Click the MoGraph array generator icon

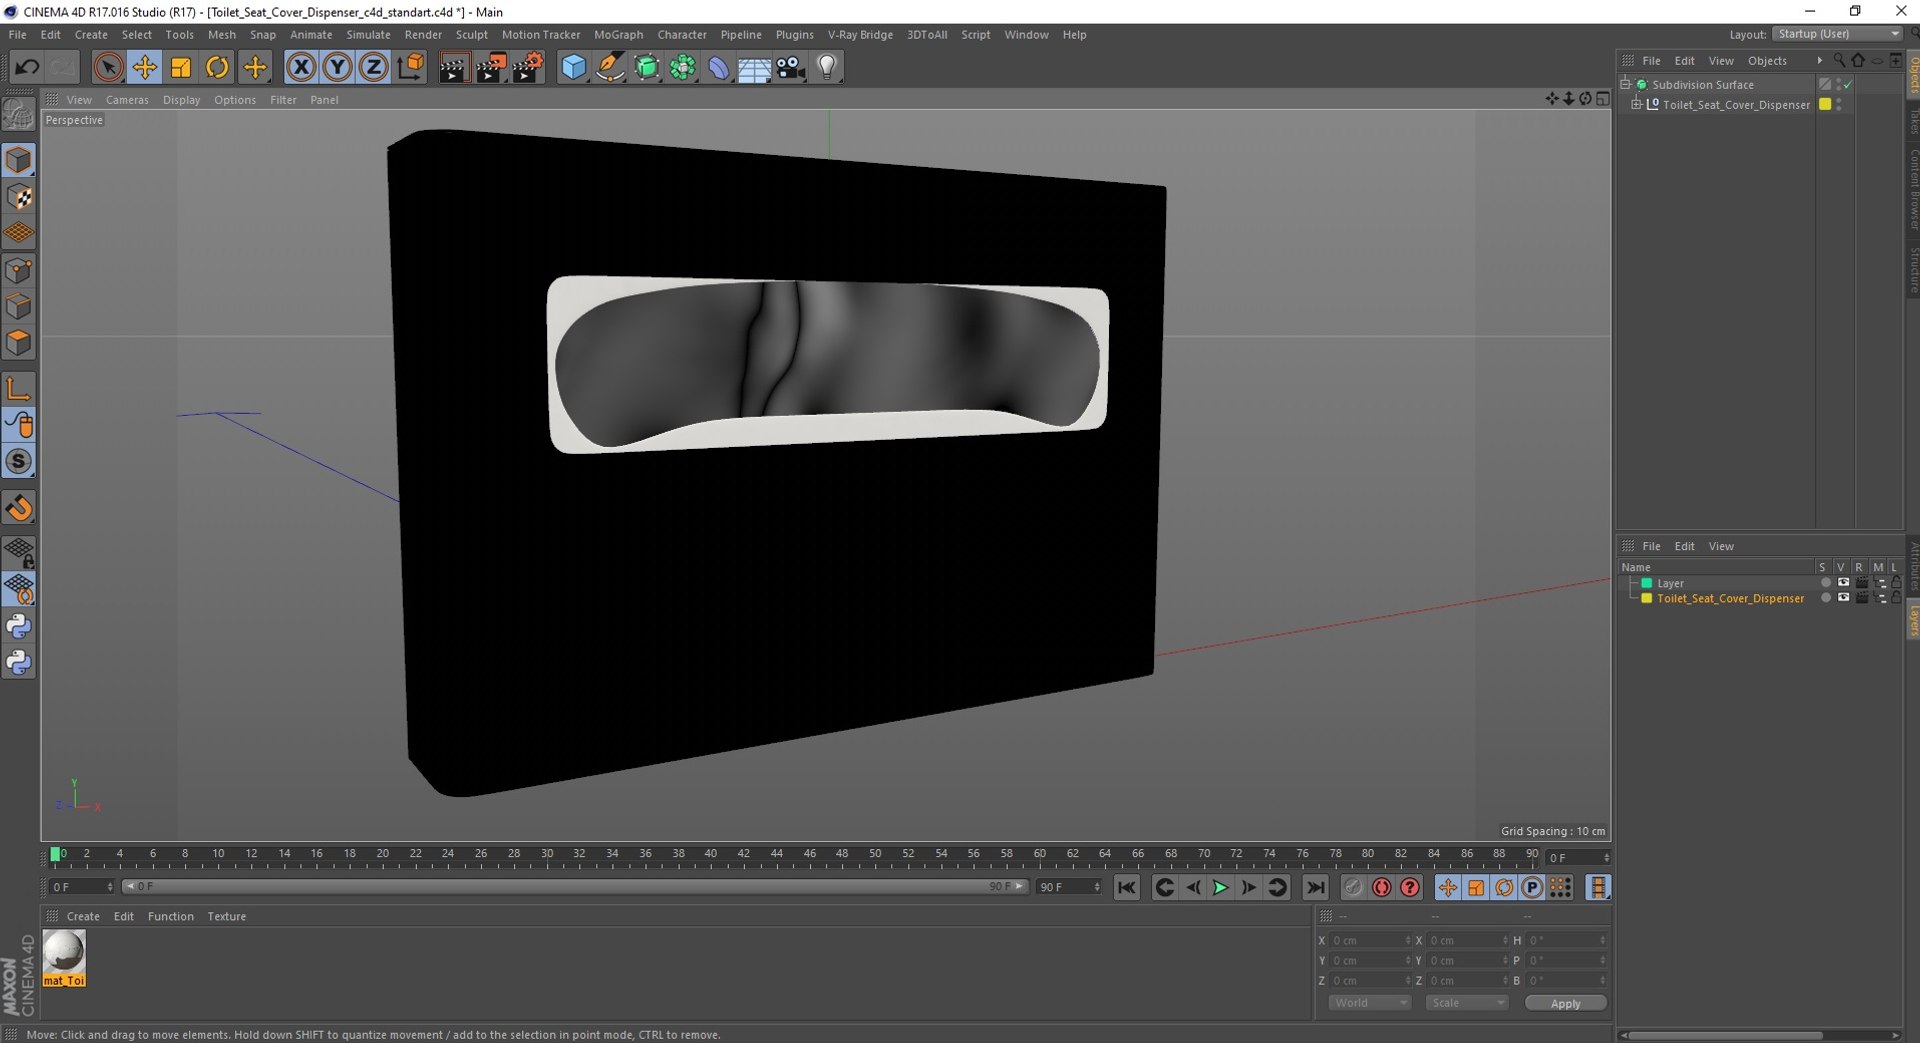click(683, 67)
